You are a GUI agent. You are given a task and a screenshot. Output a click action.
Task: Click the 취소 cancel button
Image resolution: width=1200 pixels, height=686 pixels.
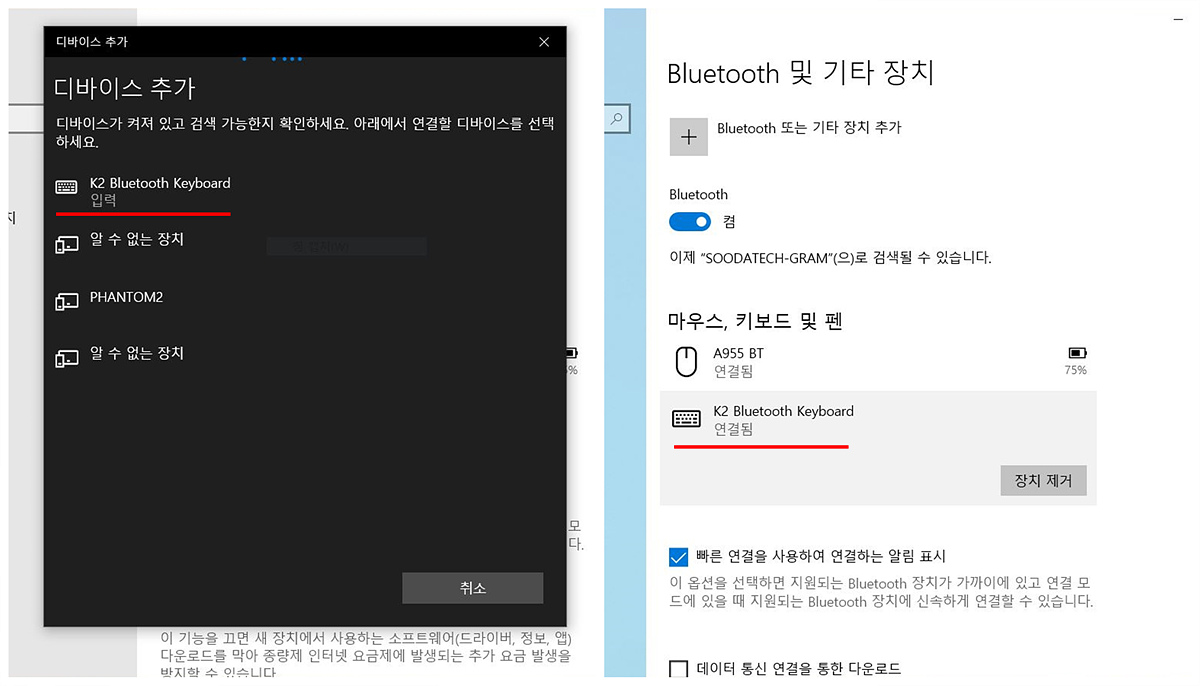click(x=473, y=588)
